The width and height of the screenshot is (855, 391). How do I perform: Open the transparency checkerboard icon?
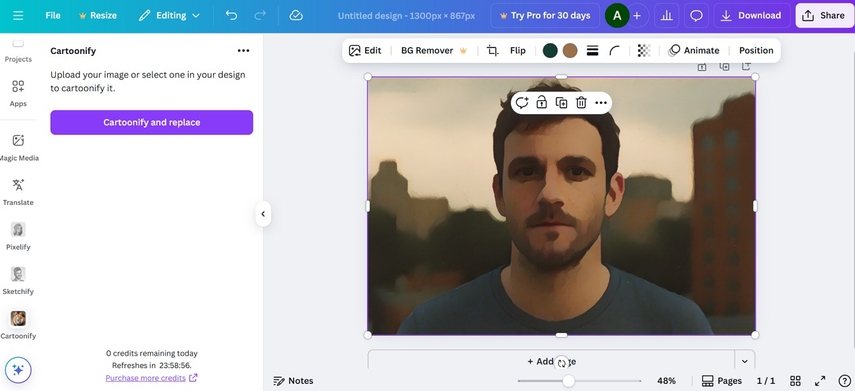(643, 51)
